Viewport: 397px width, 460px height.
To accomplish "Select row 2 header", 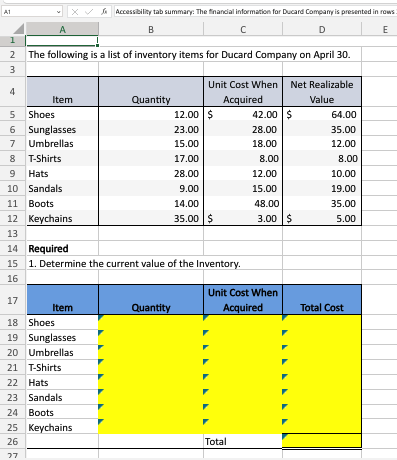I will tap(12, 54).
